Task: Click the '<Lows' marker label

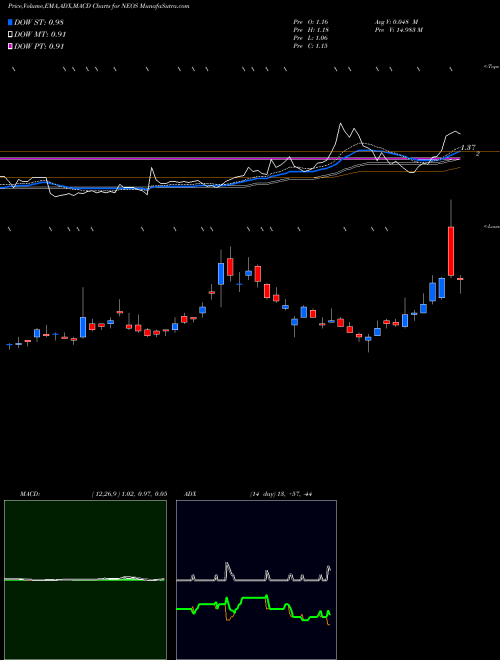Action: pyautogui.click(x=492, y=226)
